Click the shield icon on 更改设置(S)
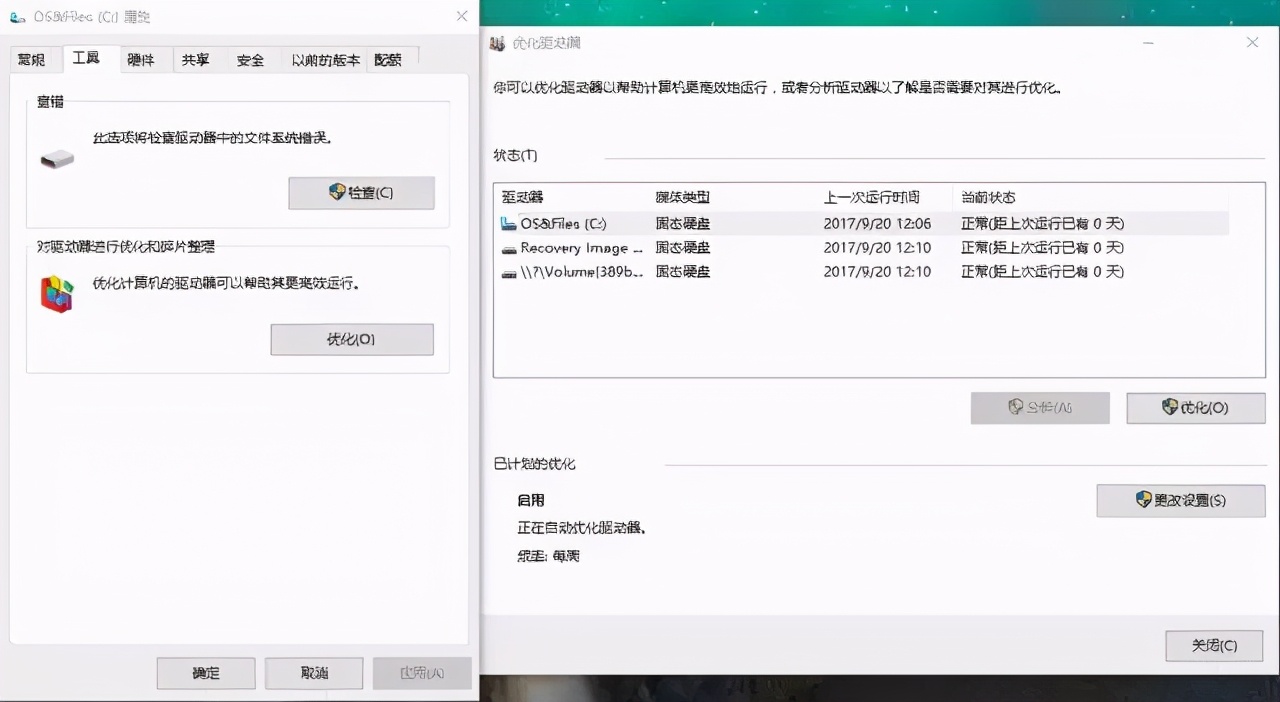This screenshot has height=702, width=1280. pyautogui.click(x=1144, y=500)
